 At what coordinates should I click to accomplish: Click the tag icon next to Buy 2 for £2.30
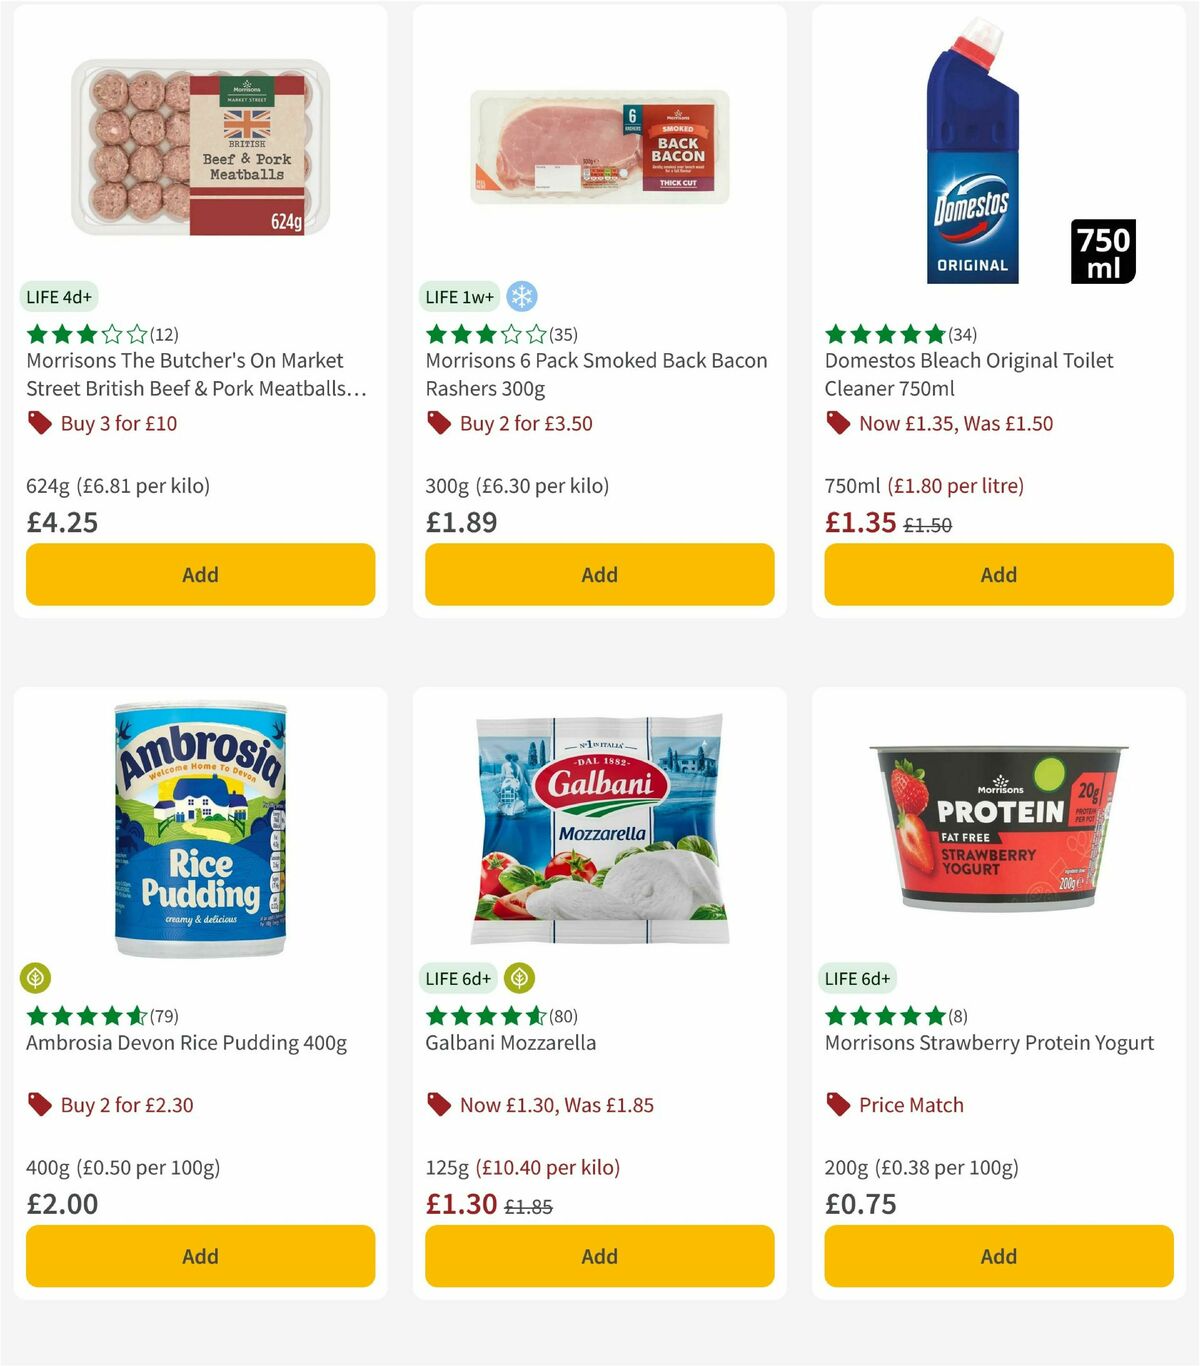coord(40,1105)
